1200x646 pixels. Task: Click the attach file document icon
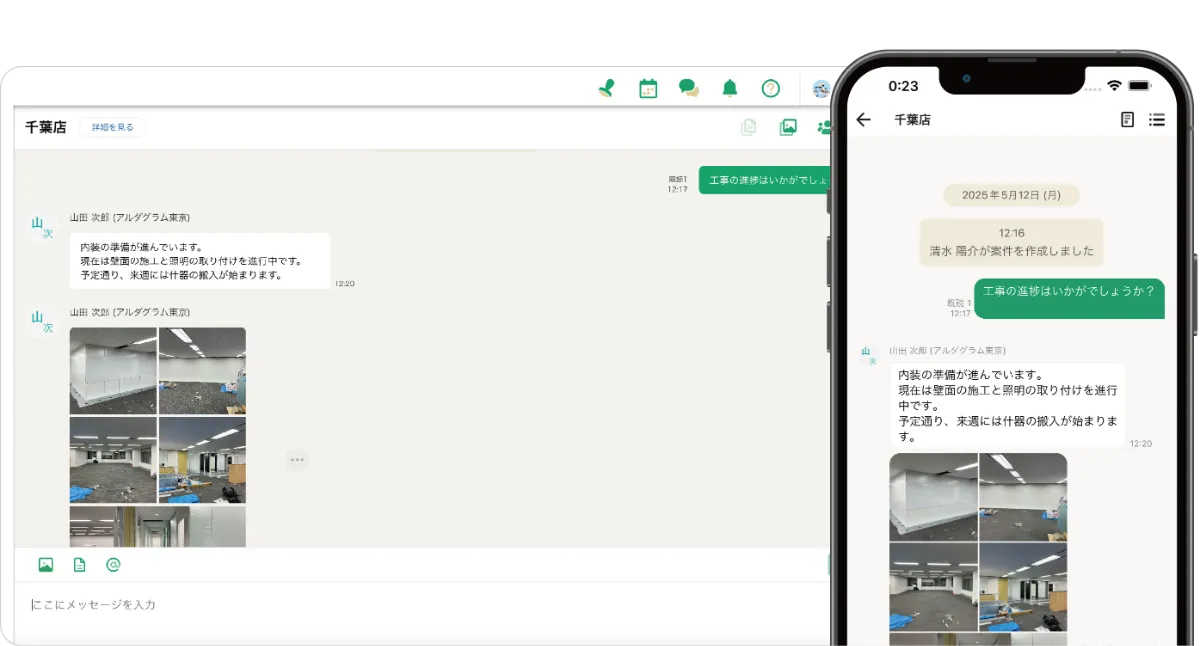pyautogui.click(x=79, y=565)
